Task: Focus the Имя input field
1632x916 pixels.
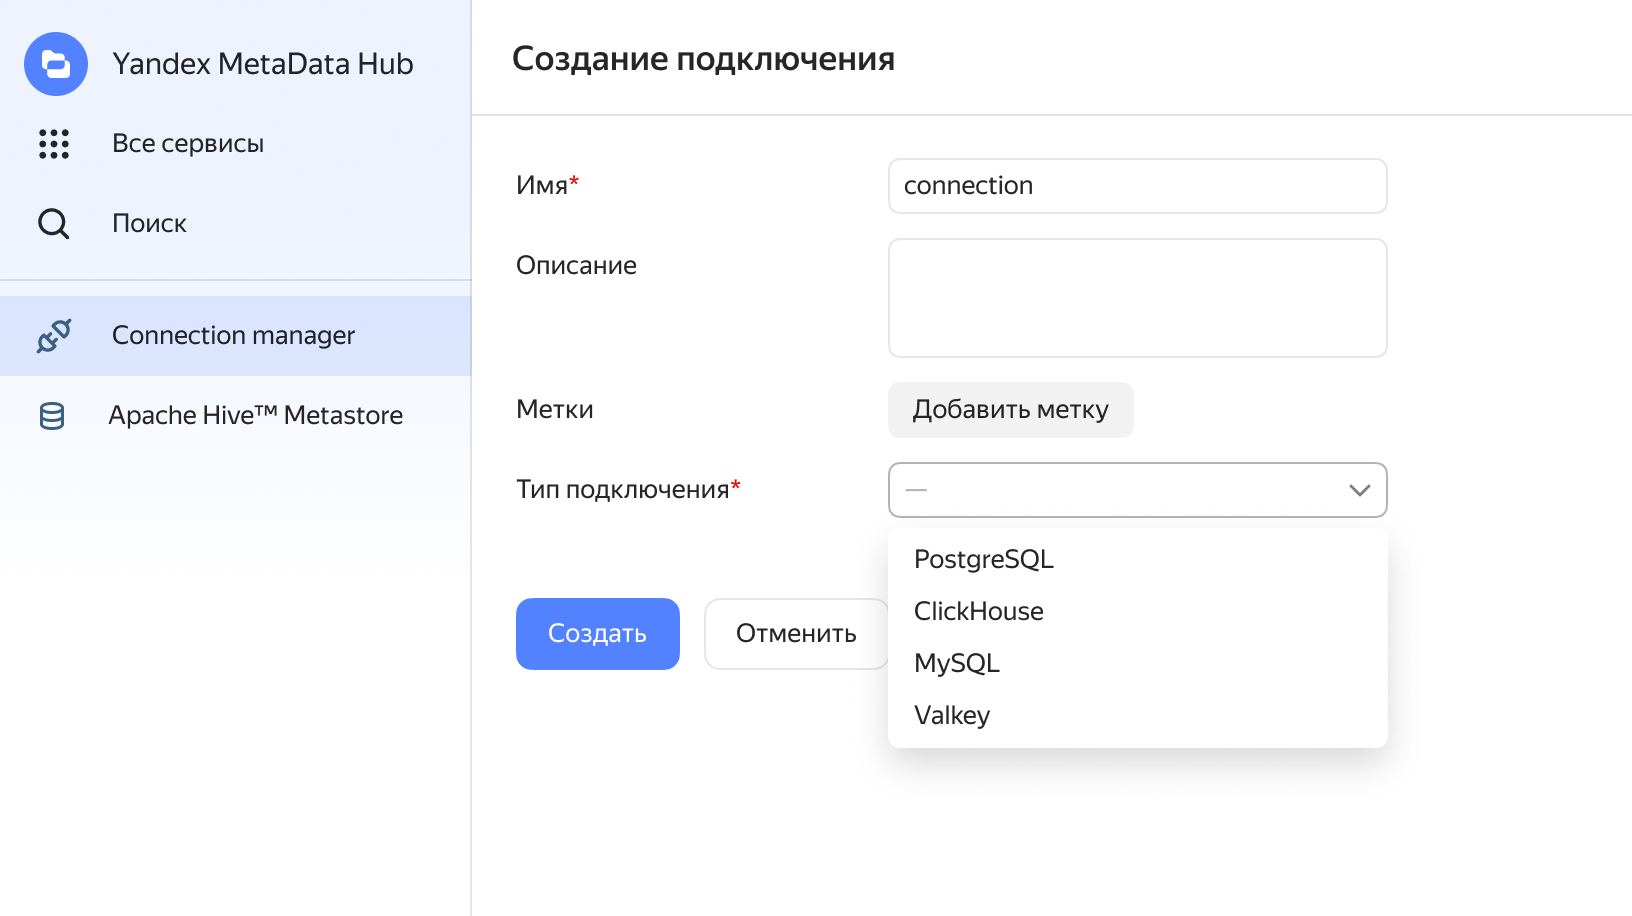Action: 1137,186
